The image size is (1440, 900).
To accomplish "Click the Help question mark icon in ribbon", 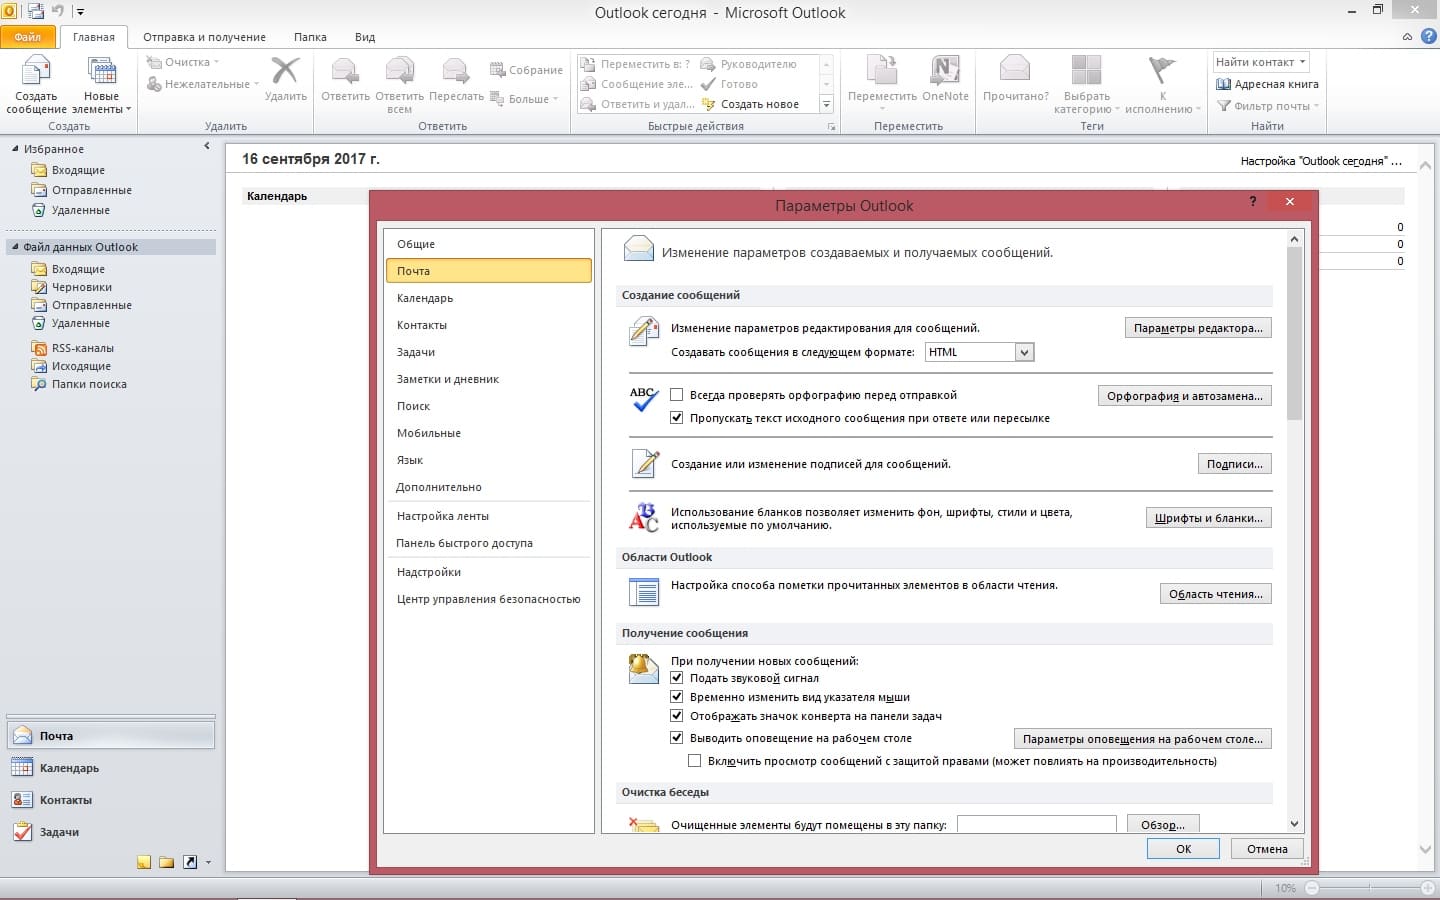I will click(x=1428, y=37).
